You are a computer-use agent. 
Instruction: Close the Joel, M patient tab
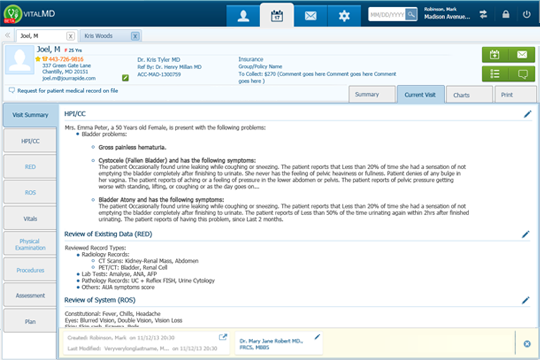point(70,36)
